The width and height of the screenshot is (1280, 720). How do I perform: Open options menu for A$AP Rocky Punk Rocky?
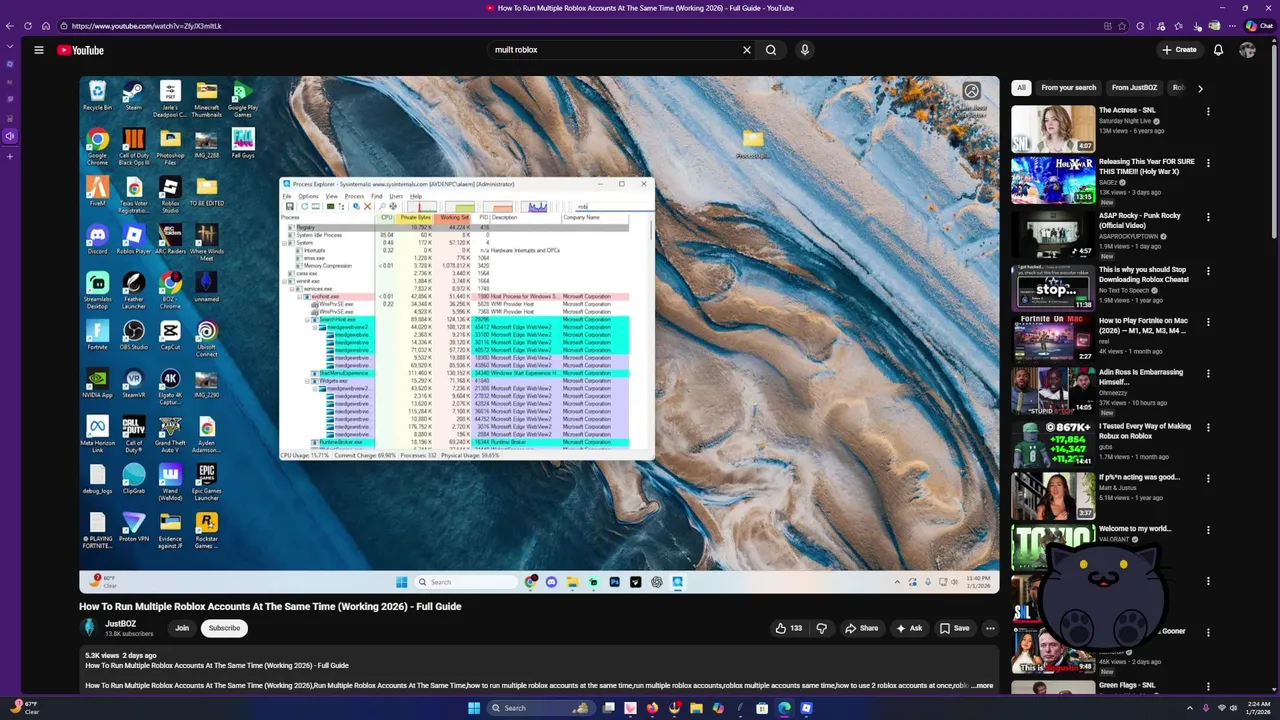pos(1208,217)
